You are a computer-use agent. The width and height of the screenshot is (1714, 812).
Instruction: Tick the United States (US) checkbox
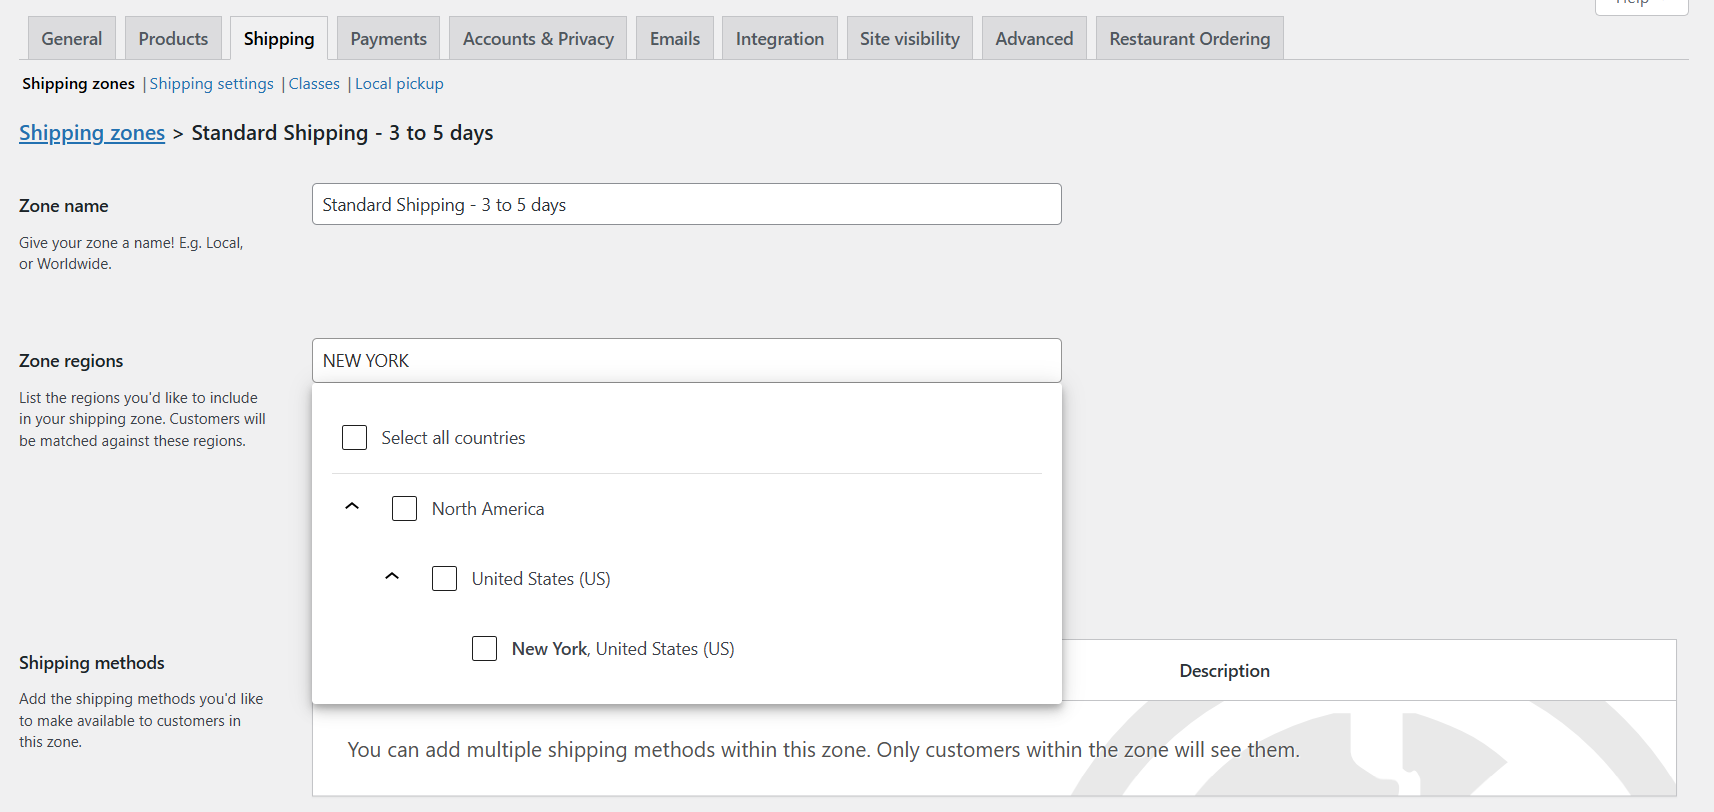point(445,579)
